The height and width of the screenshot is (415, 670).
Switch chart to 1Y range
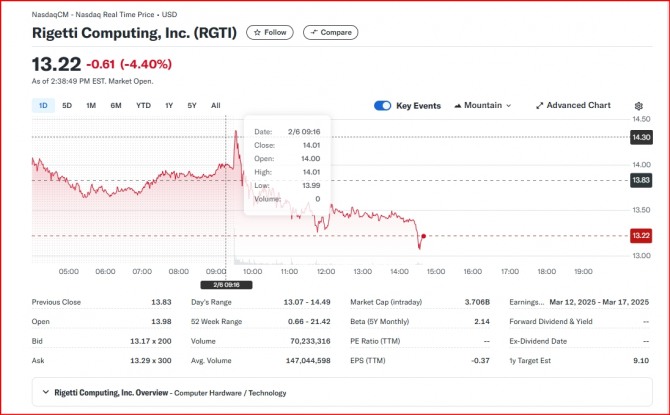tap(169, 105)
